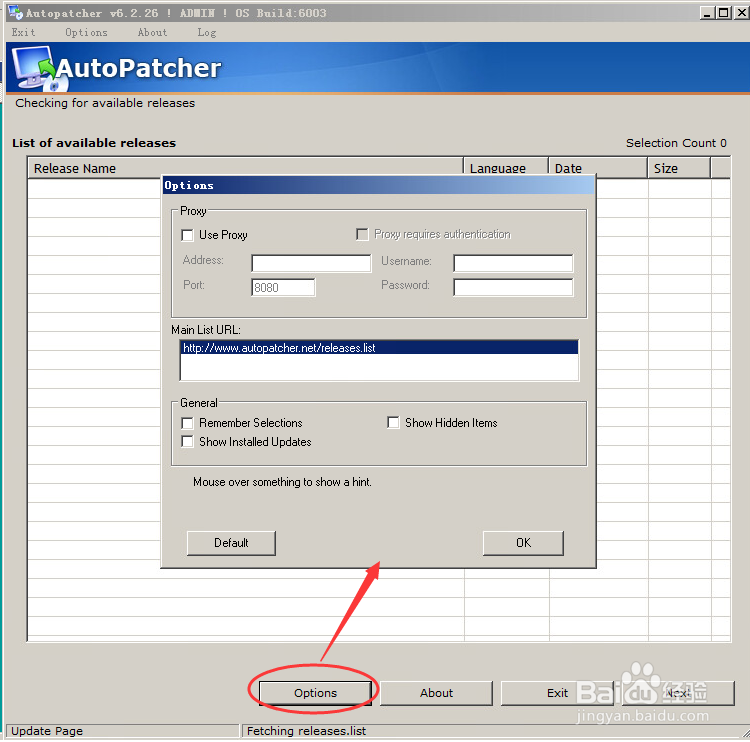The image size is (750, 742).
Task: Click the Main List URL label
Action: [x=206, y=330]
